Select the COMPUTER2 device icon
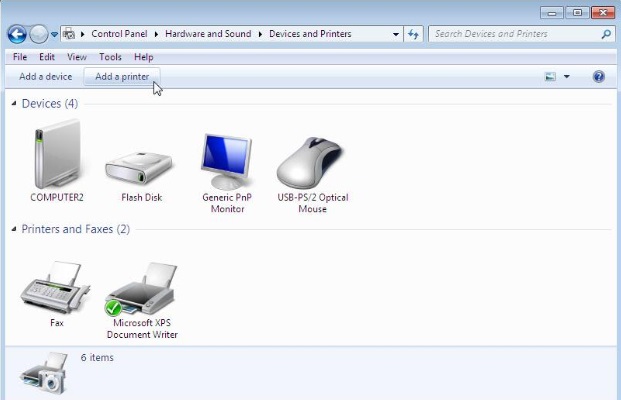The width and height of the screenshot is (621, 400). (56, 153)
